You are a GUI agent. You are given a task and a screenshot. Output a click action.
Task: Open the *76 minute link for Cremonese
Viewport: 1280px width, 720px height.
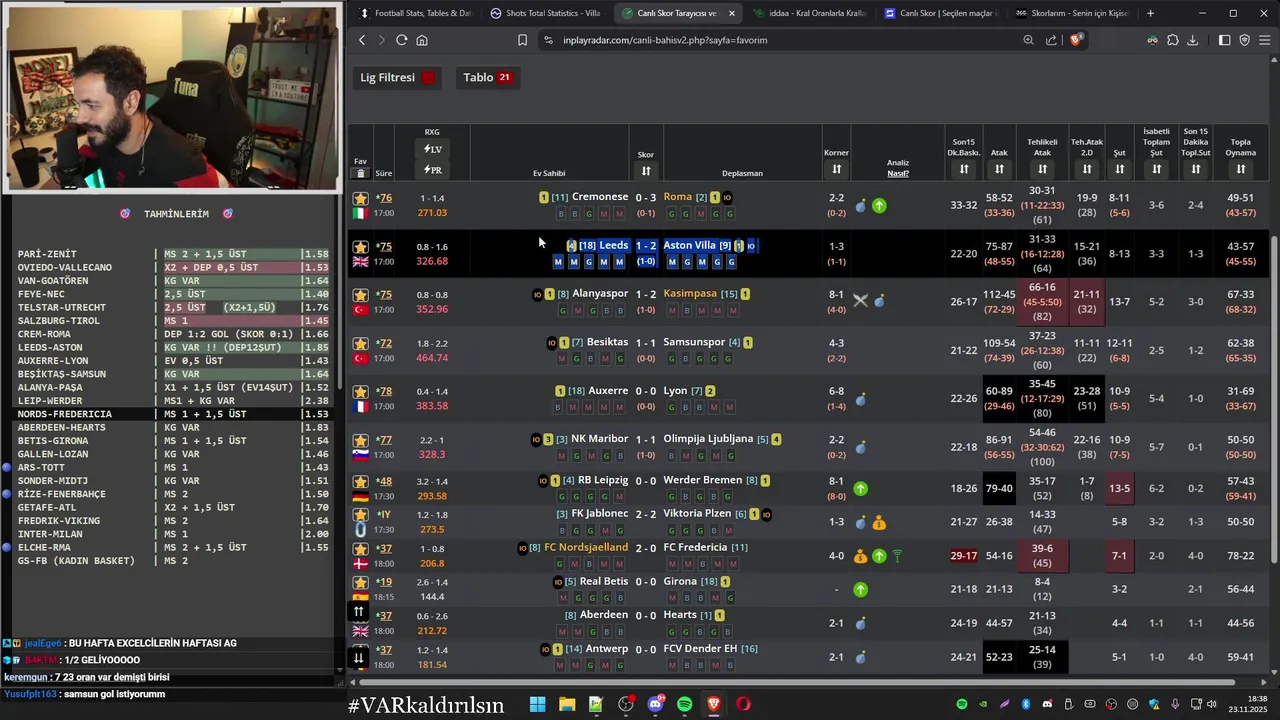[384, 198]
